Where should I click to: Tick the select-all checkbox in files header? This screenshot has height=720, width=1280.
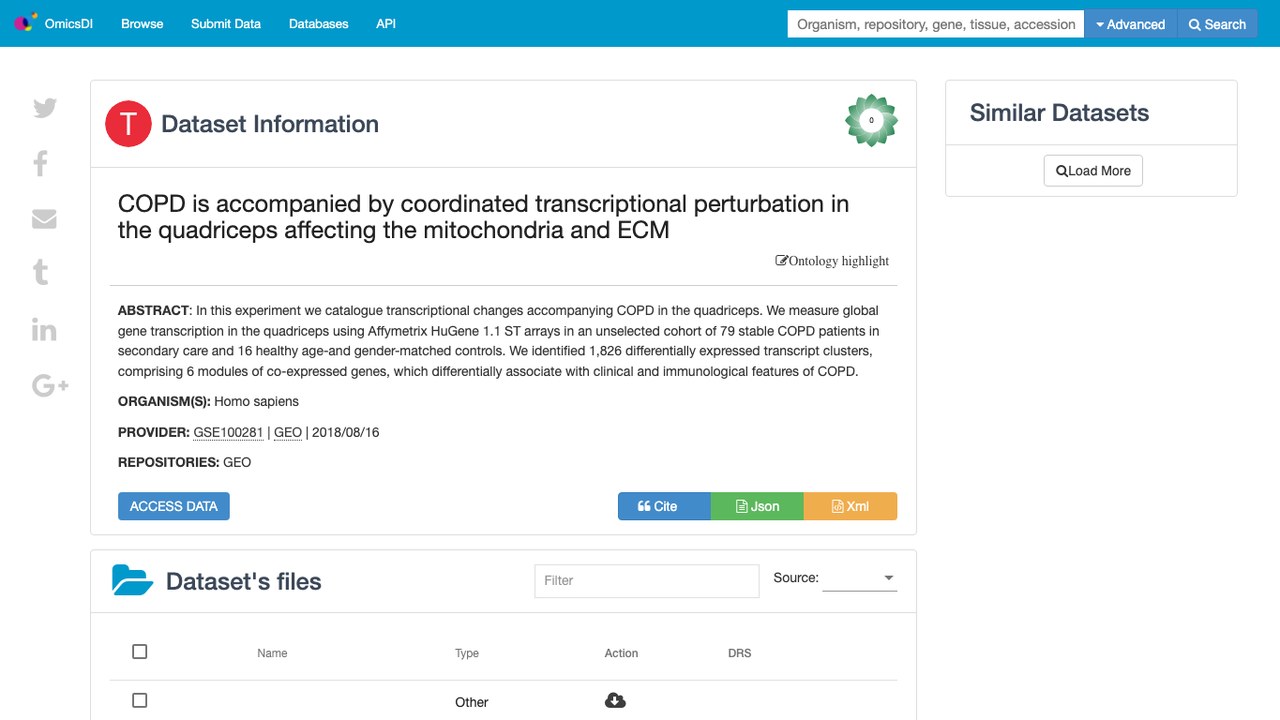pos(140,652)
